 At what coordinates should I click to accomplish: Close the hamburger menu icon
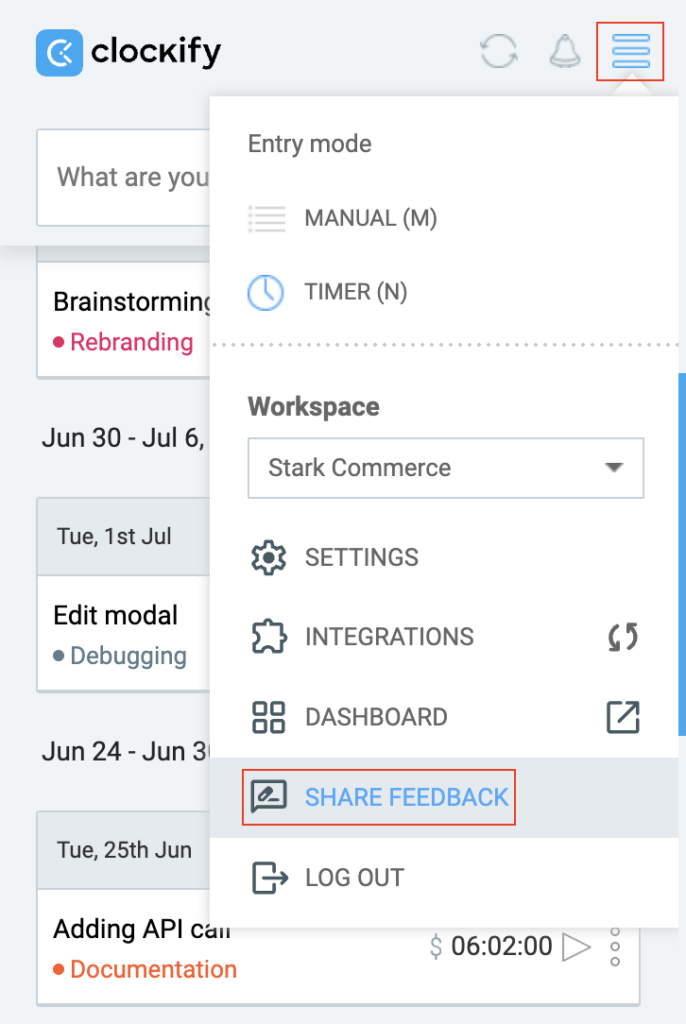(630, 51)
